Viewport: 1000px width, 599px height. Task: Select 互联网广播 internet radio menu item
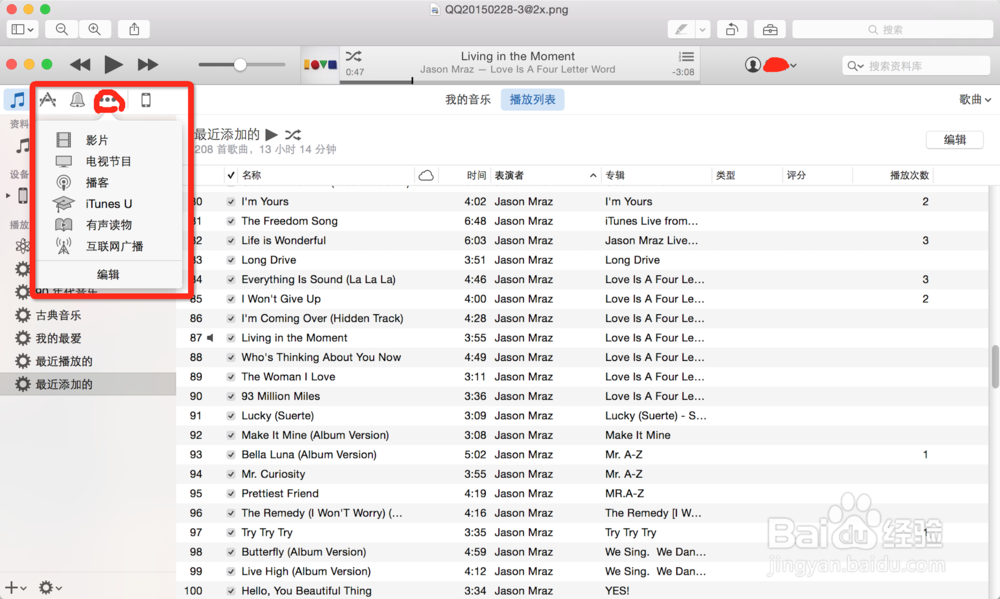[114, 246]
